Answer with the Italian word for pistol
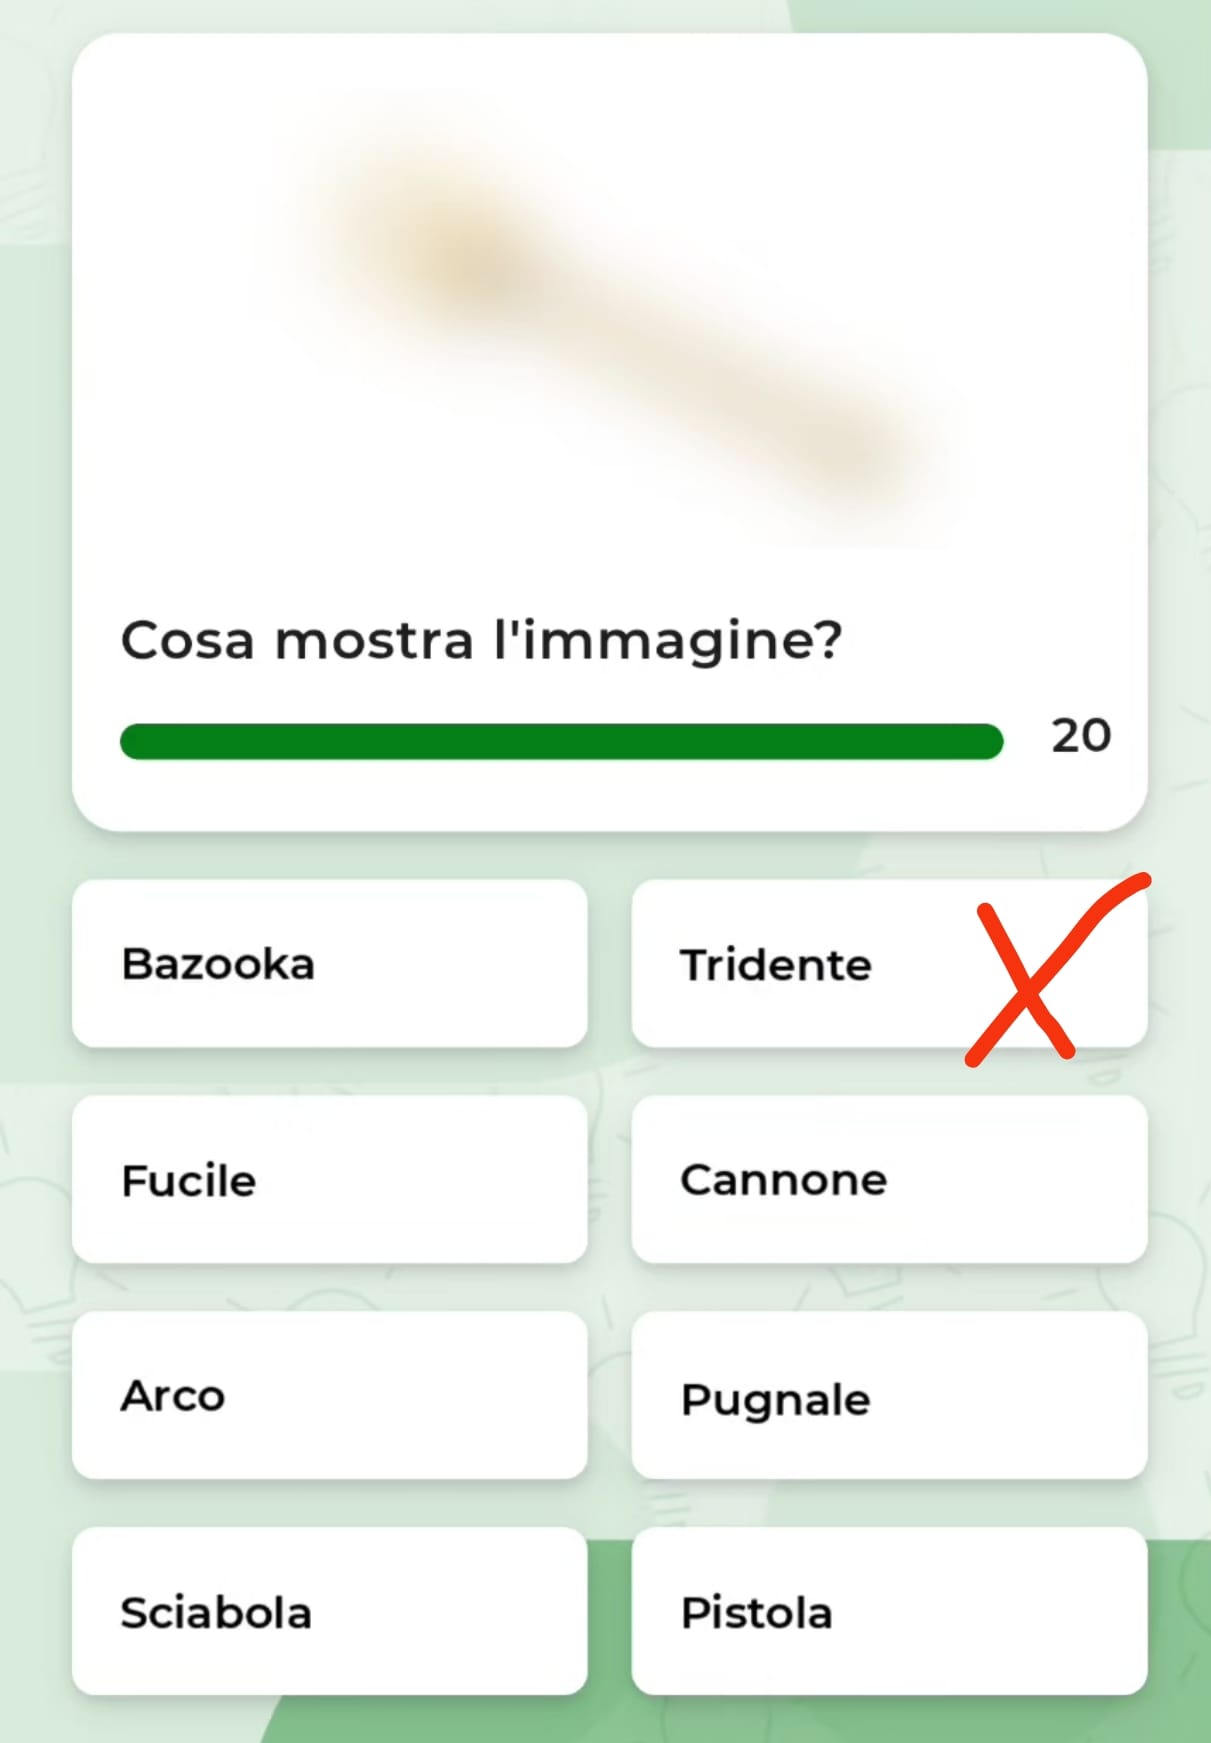Image resolution: width=1211 pixels, height=1743 pixels. tap(889, 1611)
